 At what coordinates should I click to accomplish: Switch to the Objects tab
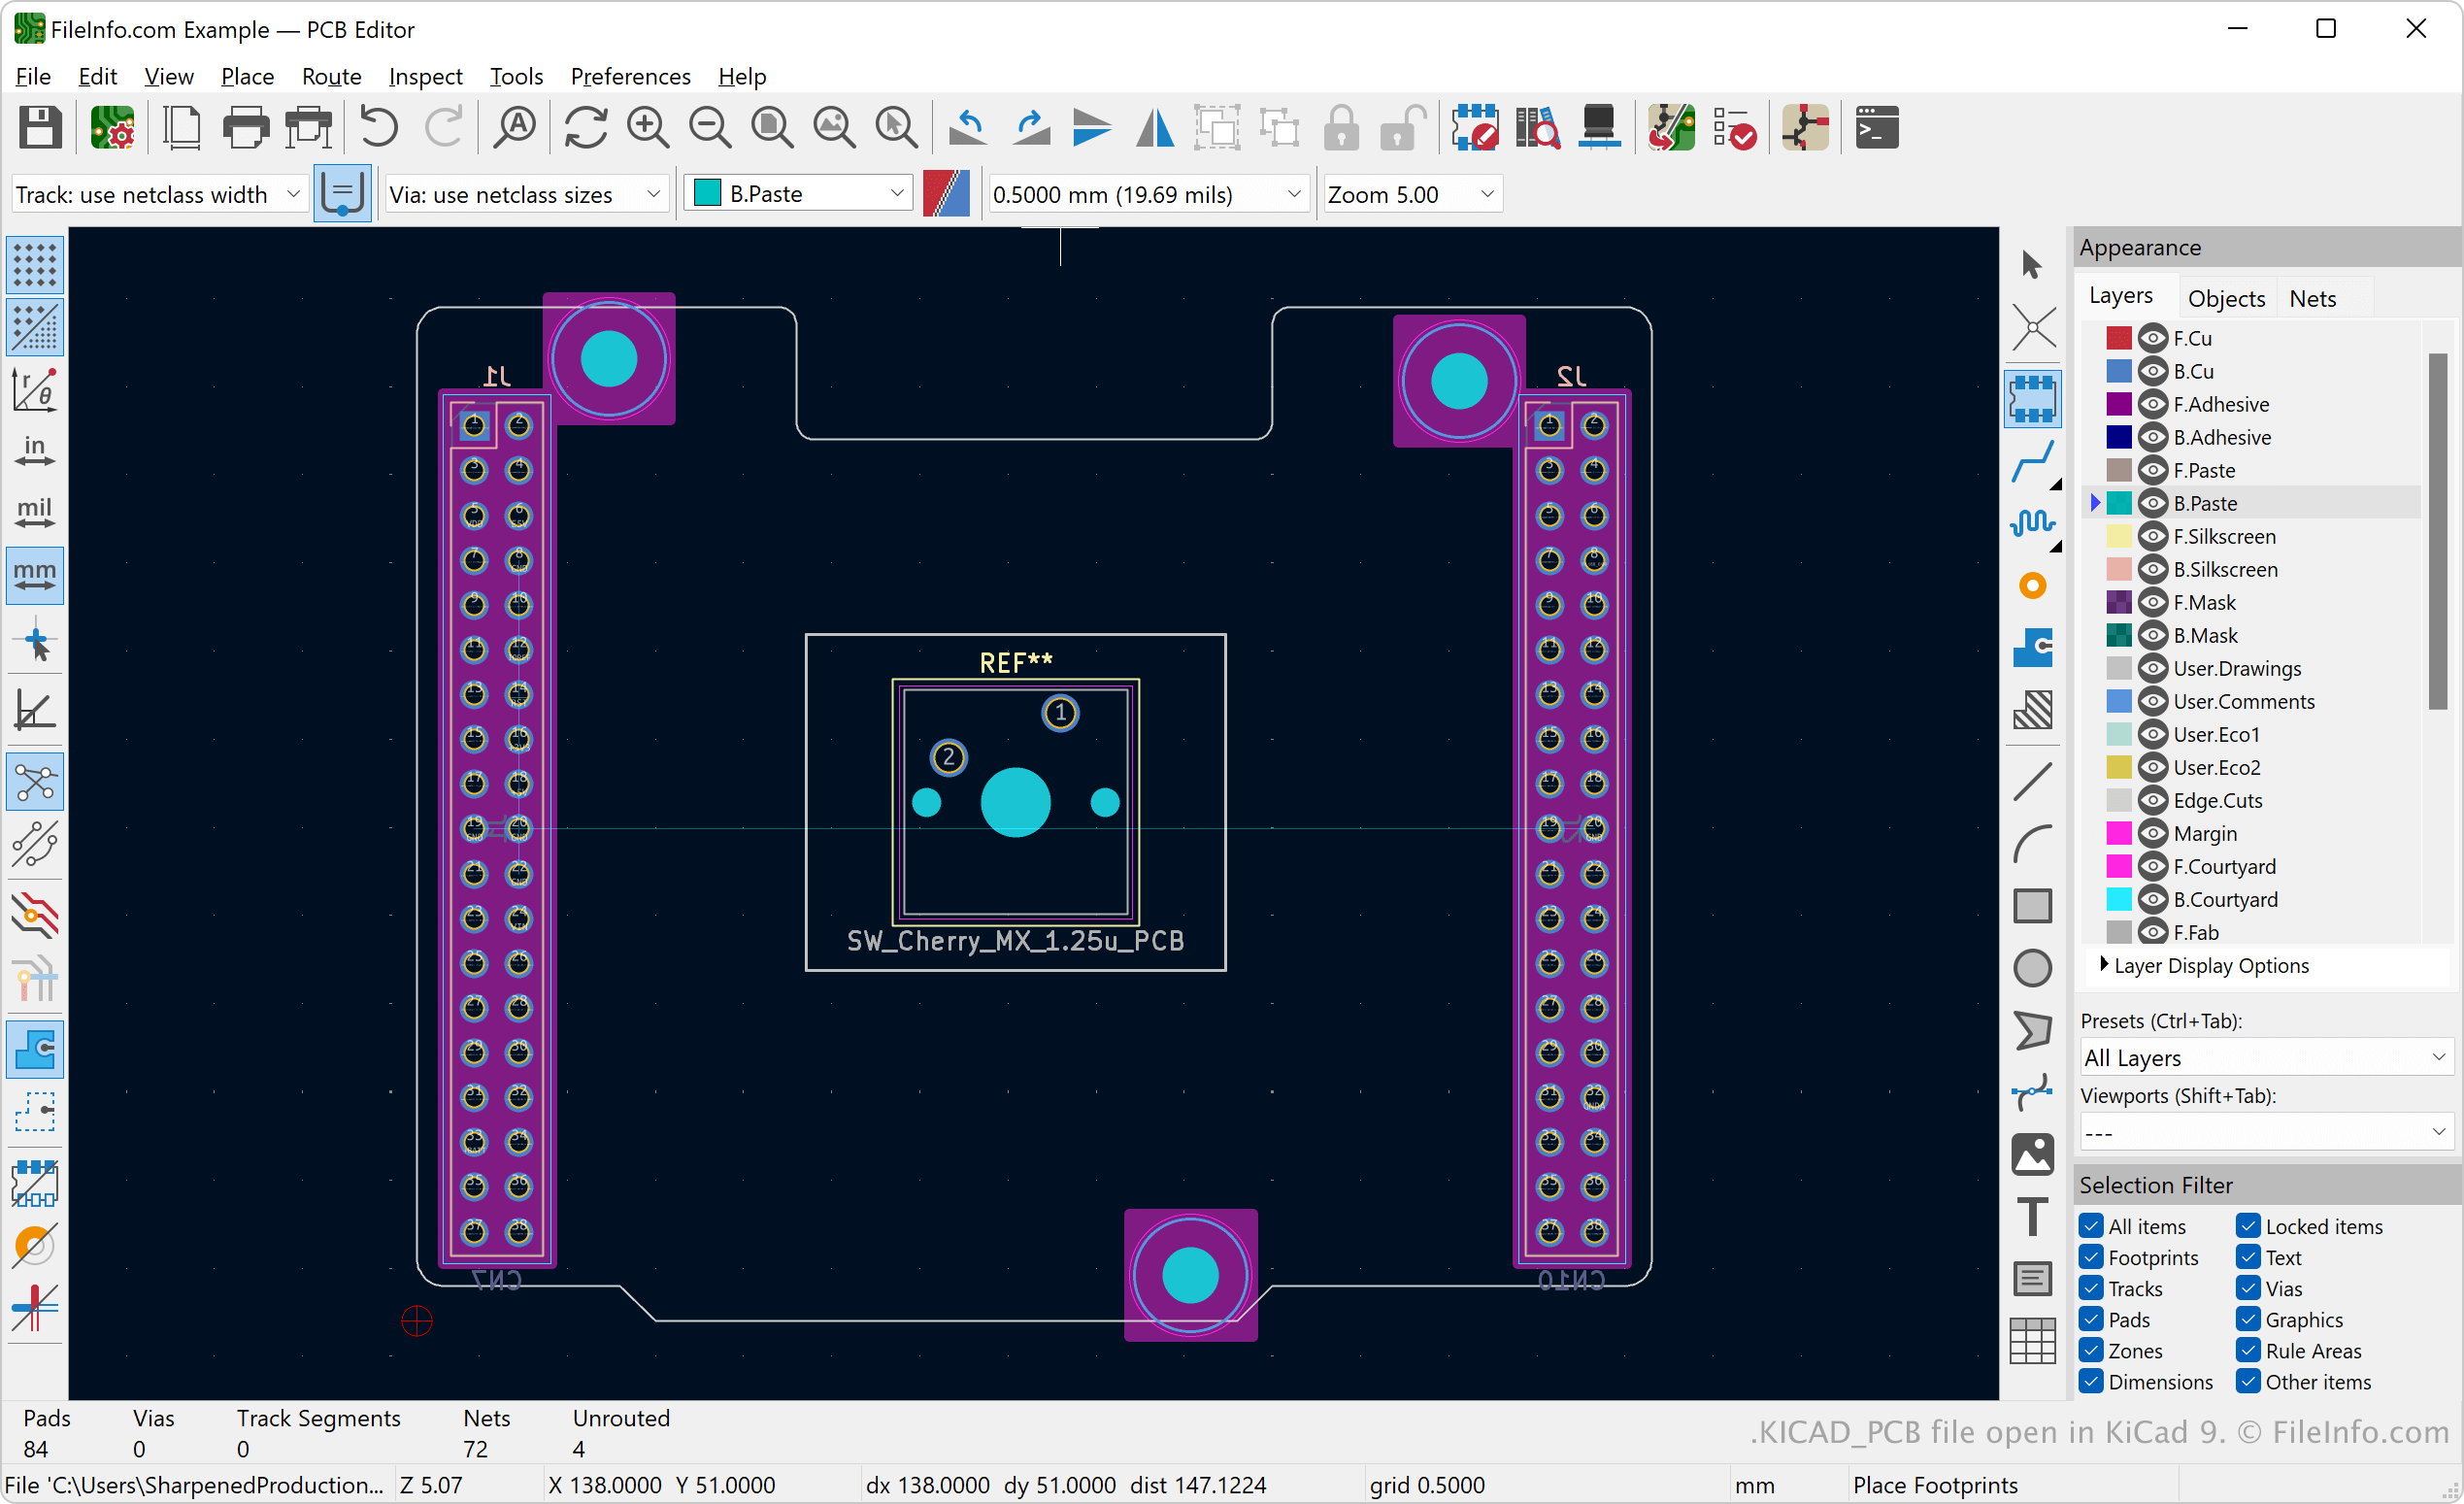[2225, 298]
